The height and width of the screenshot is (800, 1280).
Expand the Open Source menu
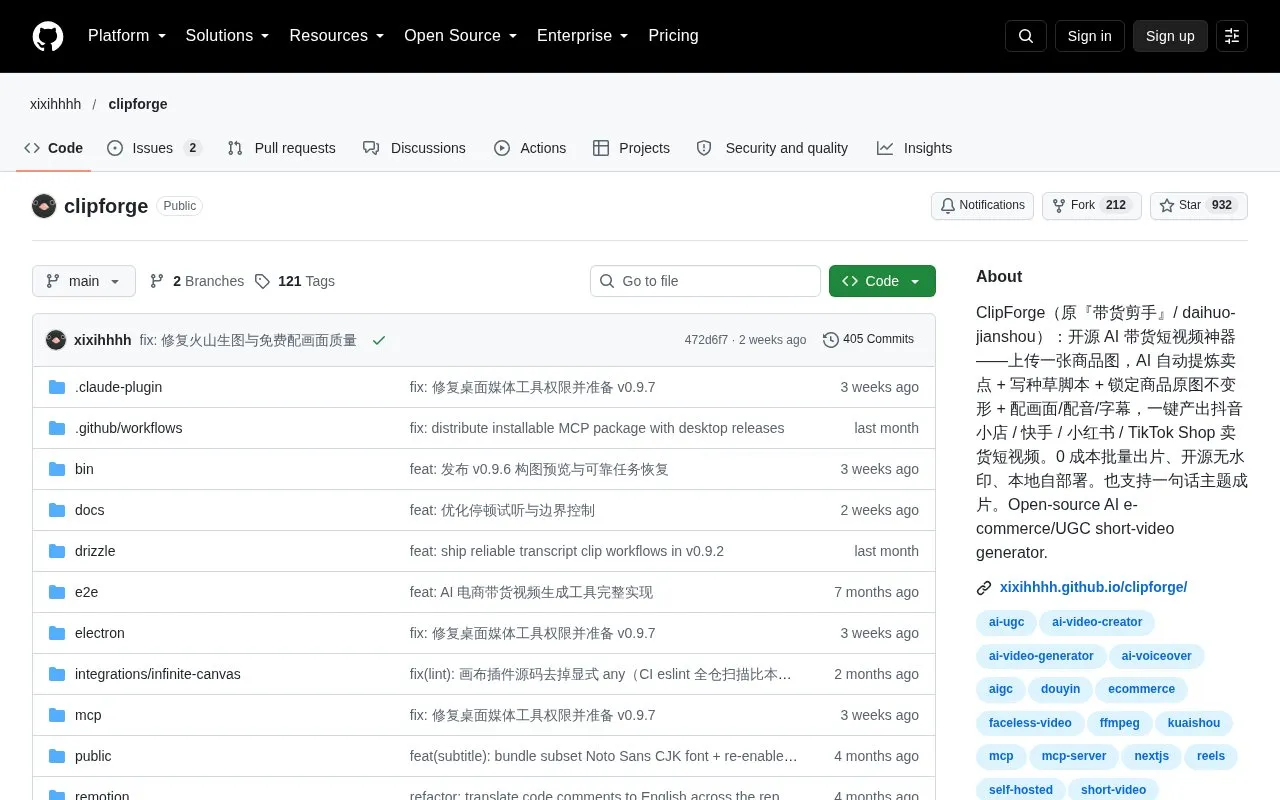[x=461, y=36]
